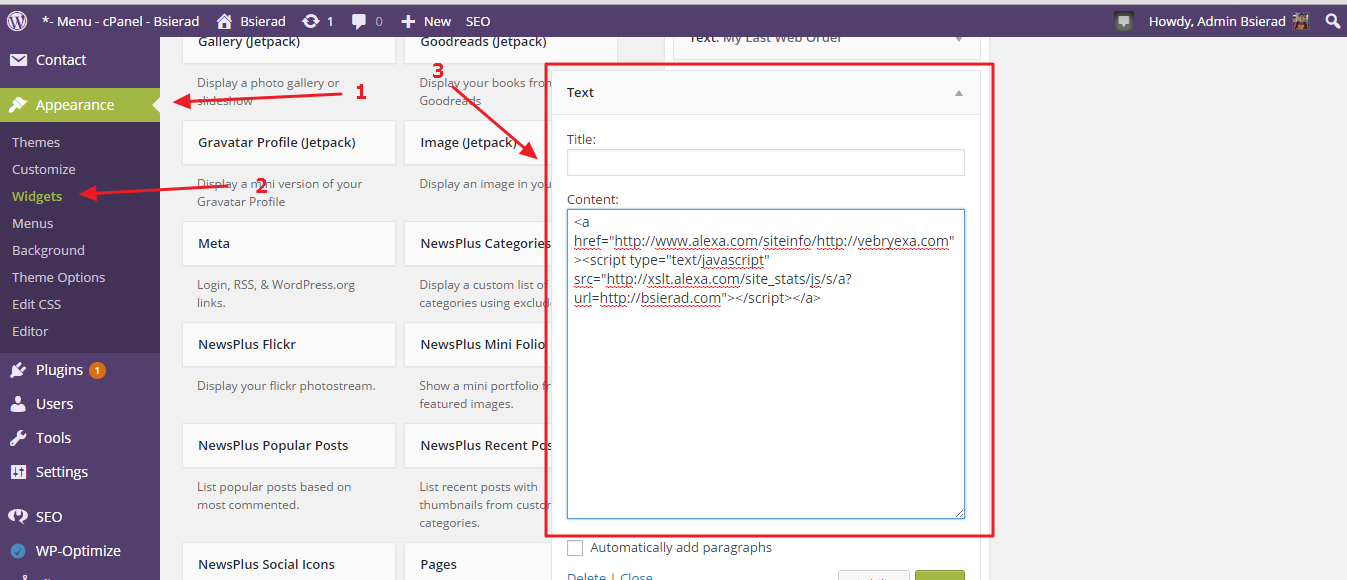The image size is (1347, 580).
Task: Select the NewsPlus Social Icons widget
Action: pos(290,562)
